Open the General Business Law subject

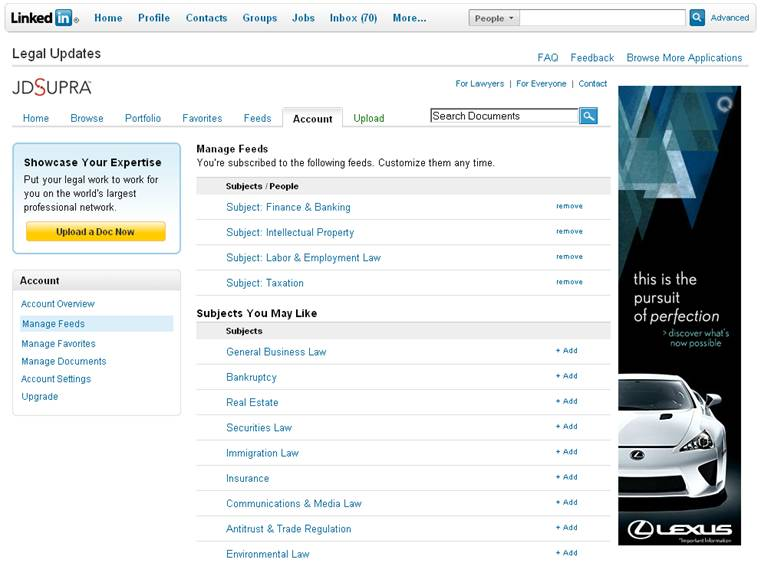[x=276, y=352]
